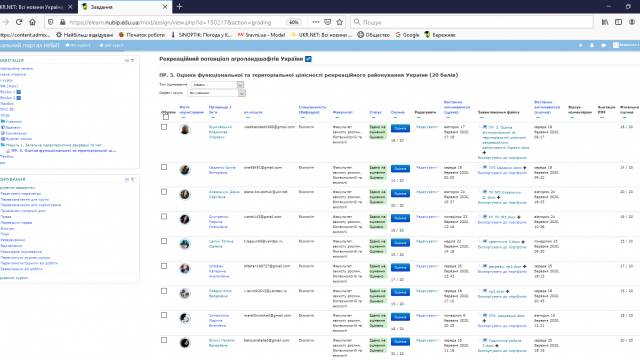The image size is (640, 360).
Task: Reload the page with browser refresh icon
Action: 19,22
